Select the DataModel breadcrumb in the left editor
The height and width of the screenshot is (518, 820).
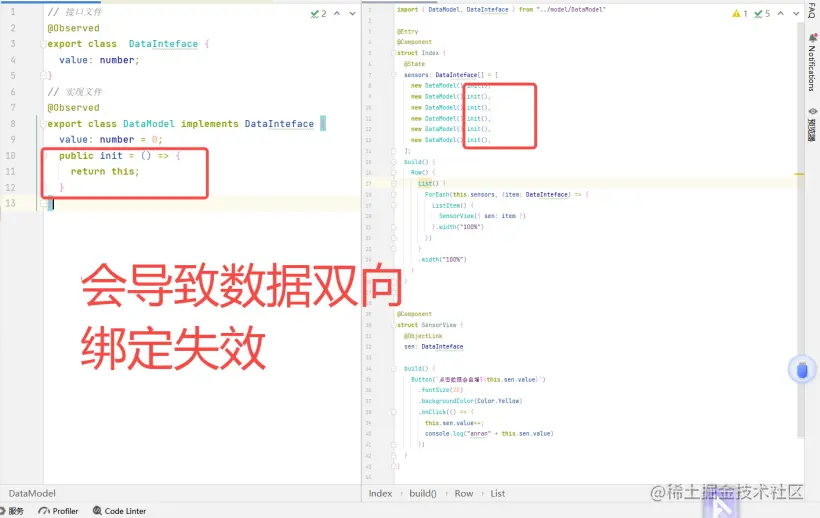pyautogui.click(x=32, y=493)
